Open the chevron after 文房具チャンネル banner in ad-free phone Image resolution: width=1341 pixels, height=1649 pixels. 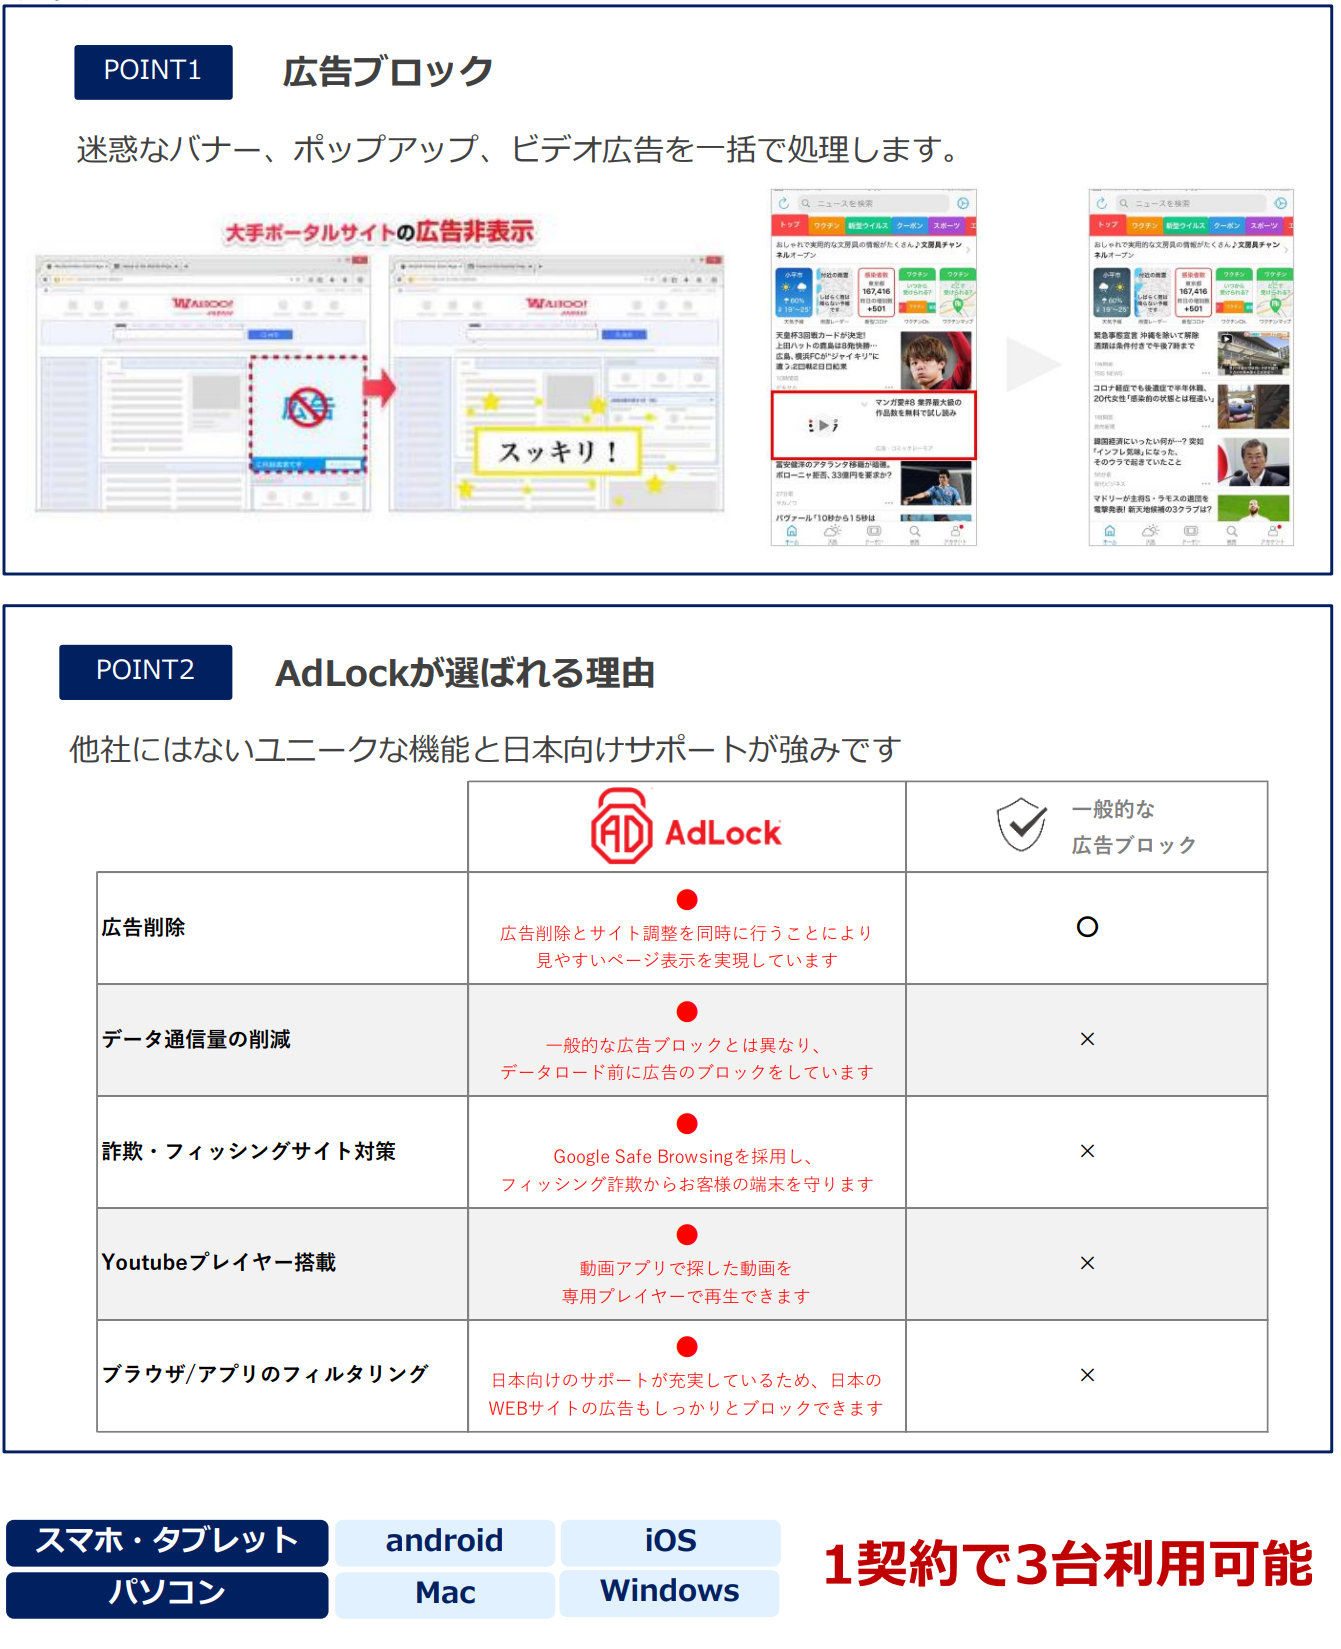[1286, 249]
